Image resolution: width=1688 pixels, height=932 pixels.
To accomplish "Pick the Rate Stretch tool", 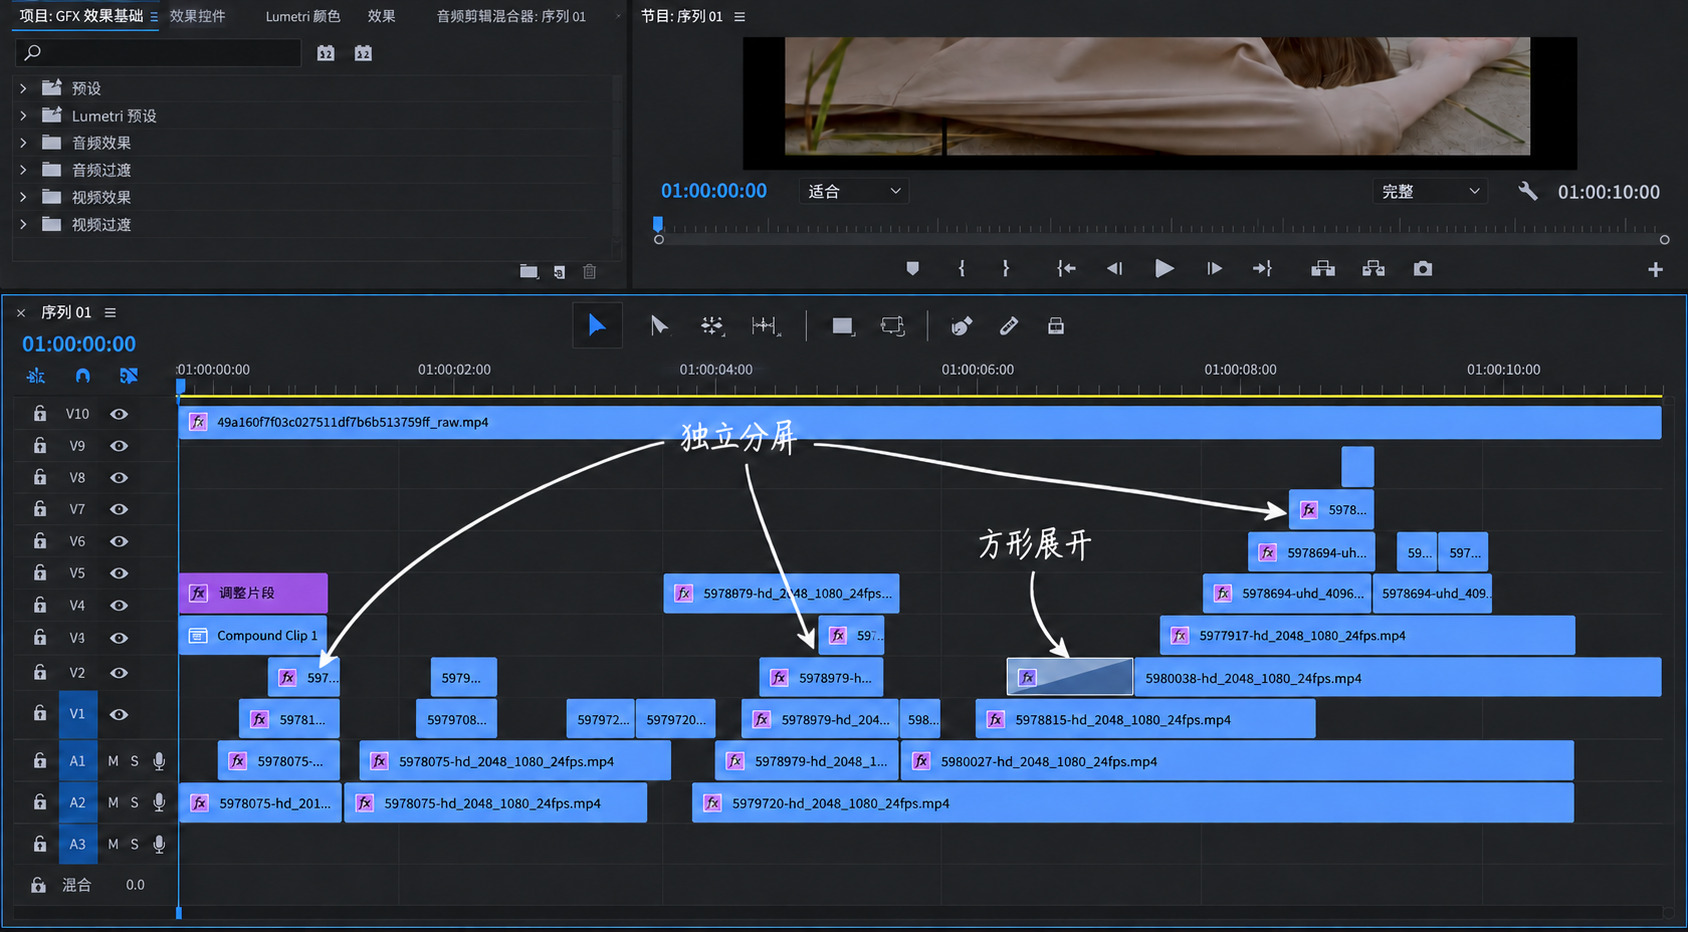I will coord(765,326).
